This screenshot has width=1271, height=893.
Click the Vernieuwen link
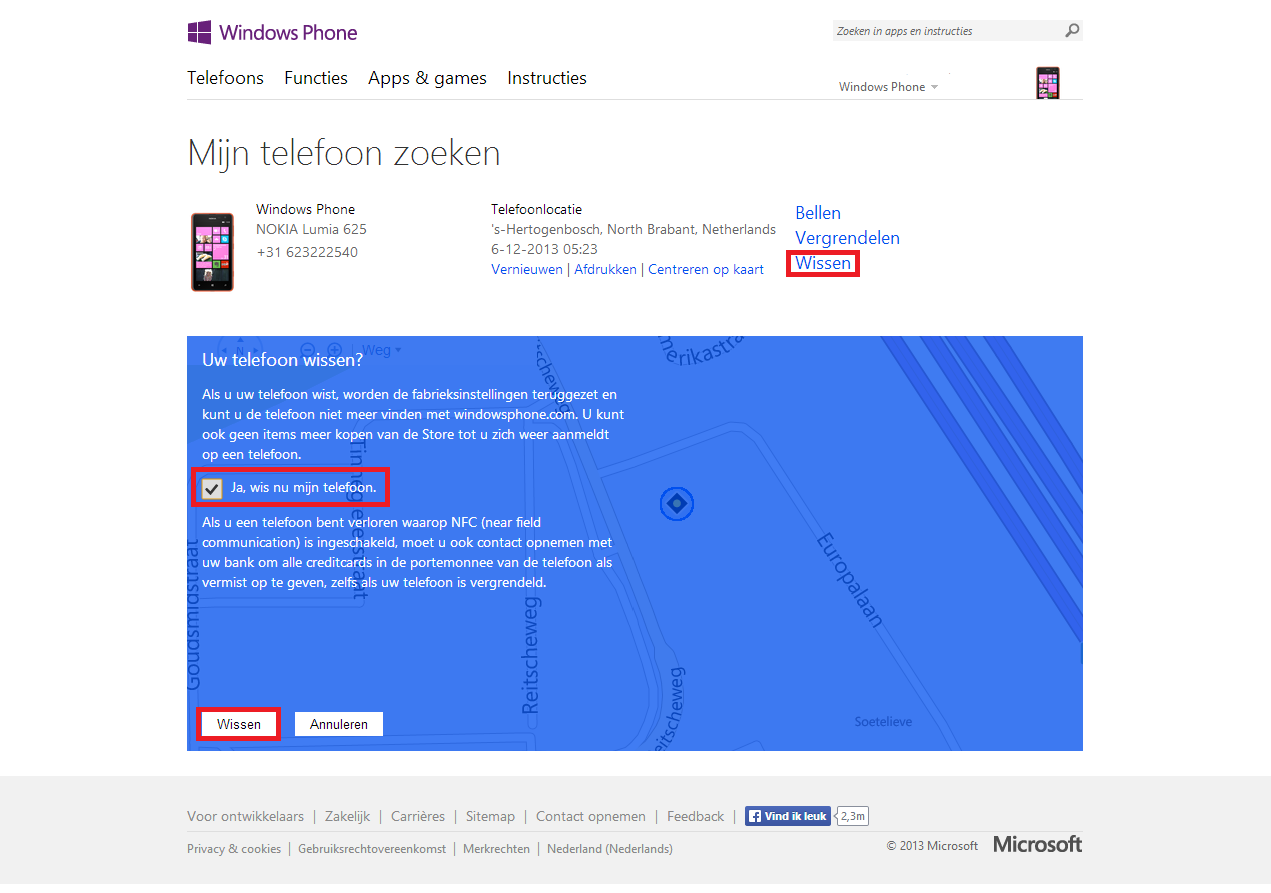coord(527,270)
